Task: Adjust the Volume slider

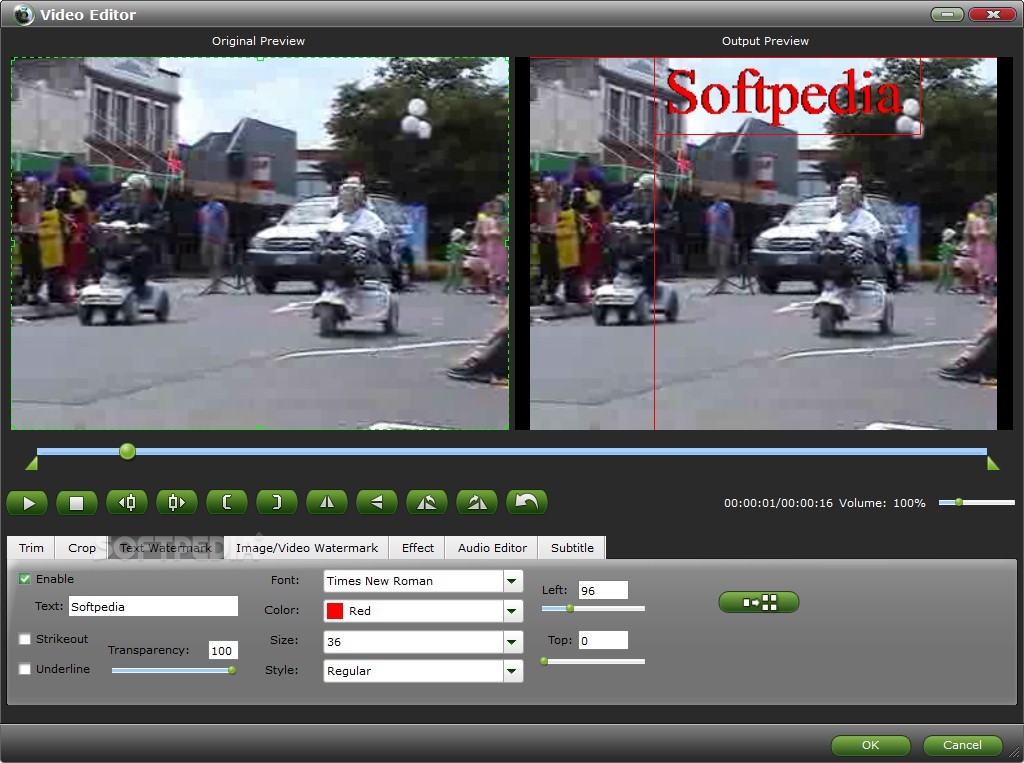Action: click(x=976, y=502)
